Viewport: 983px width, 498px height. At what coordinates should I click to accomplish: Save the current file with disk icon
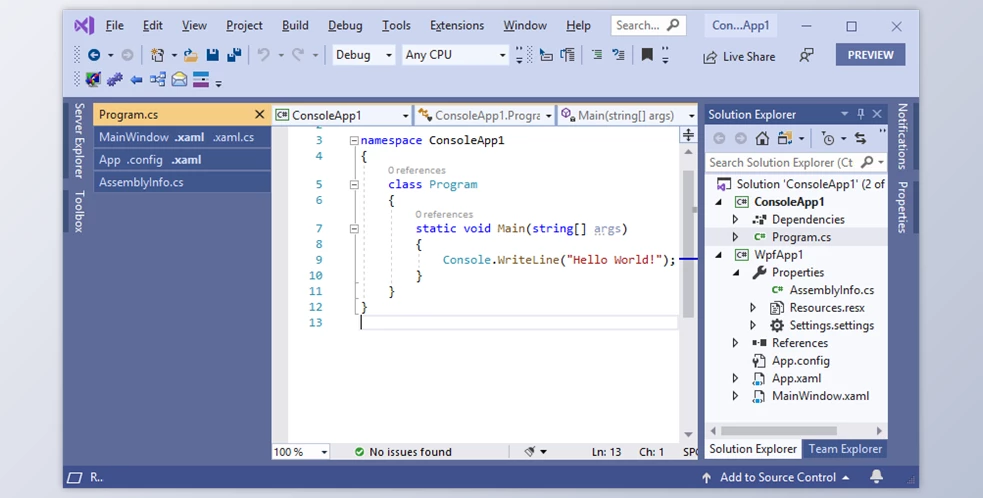click(213, 55)
